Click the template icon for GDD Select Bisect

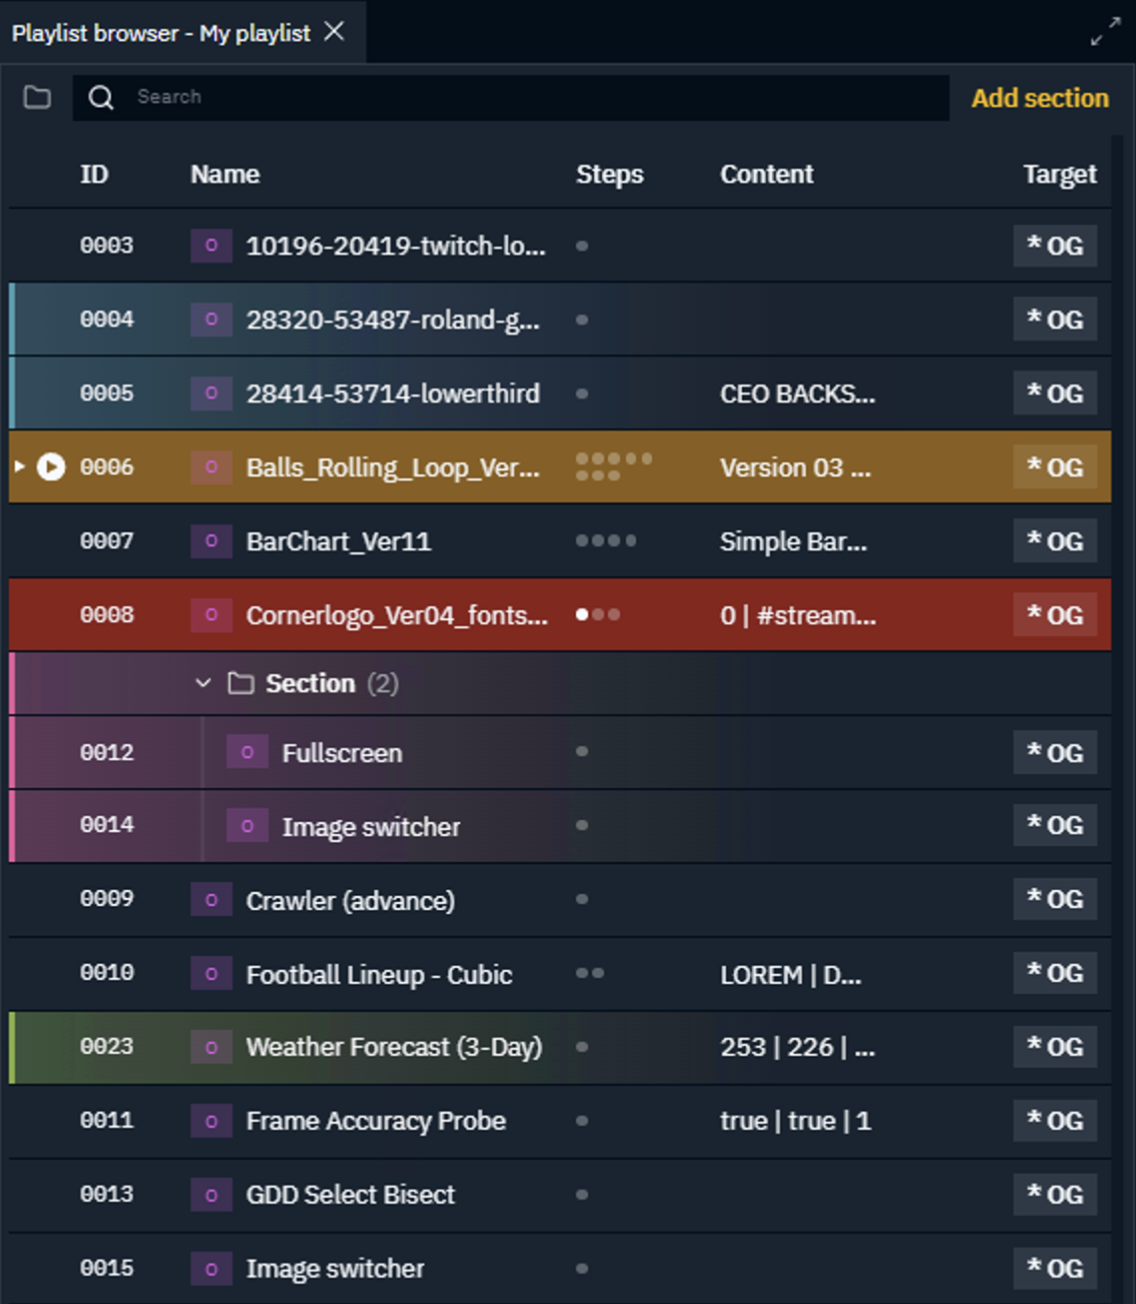tap(211, 1195)
